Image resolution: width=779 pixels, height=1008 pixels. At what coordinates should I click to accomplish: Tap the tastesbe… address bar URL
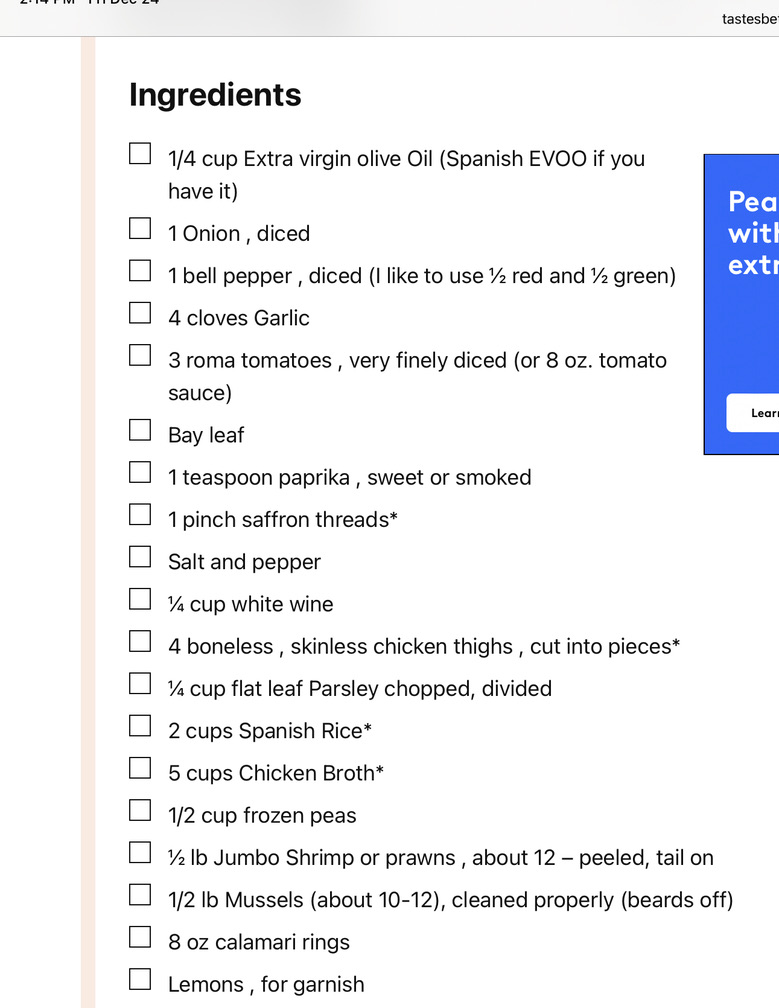click(749, 19)
